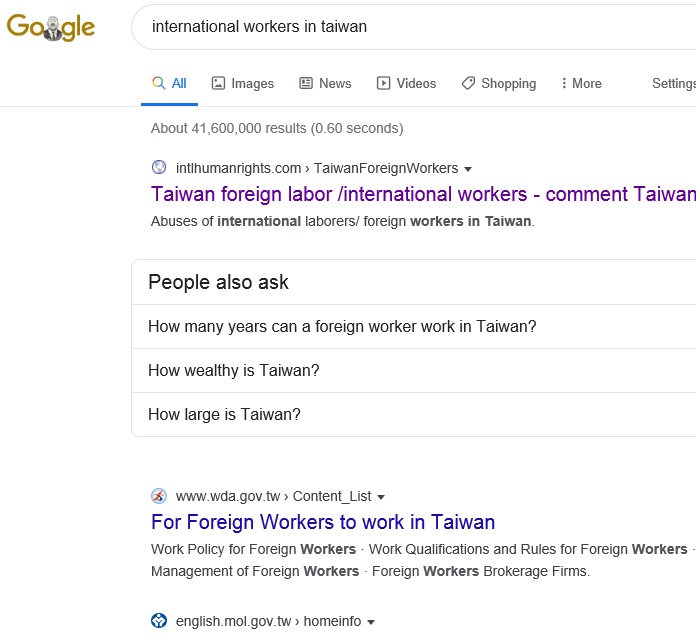This screenshot has width=696, height=635.
Task: Expand 'How large is Taiwan?' question
Action: point(224,415)
